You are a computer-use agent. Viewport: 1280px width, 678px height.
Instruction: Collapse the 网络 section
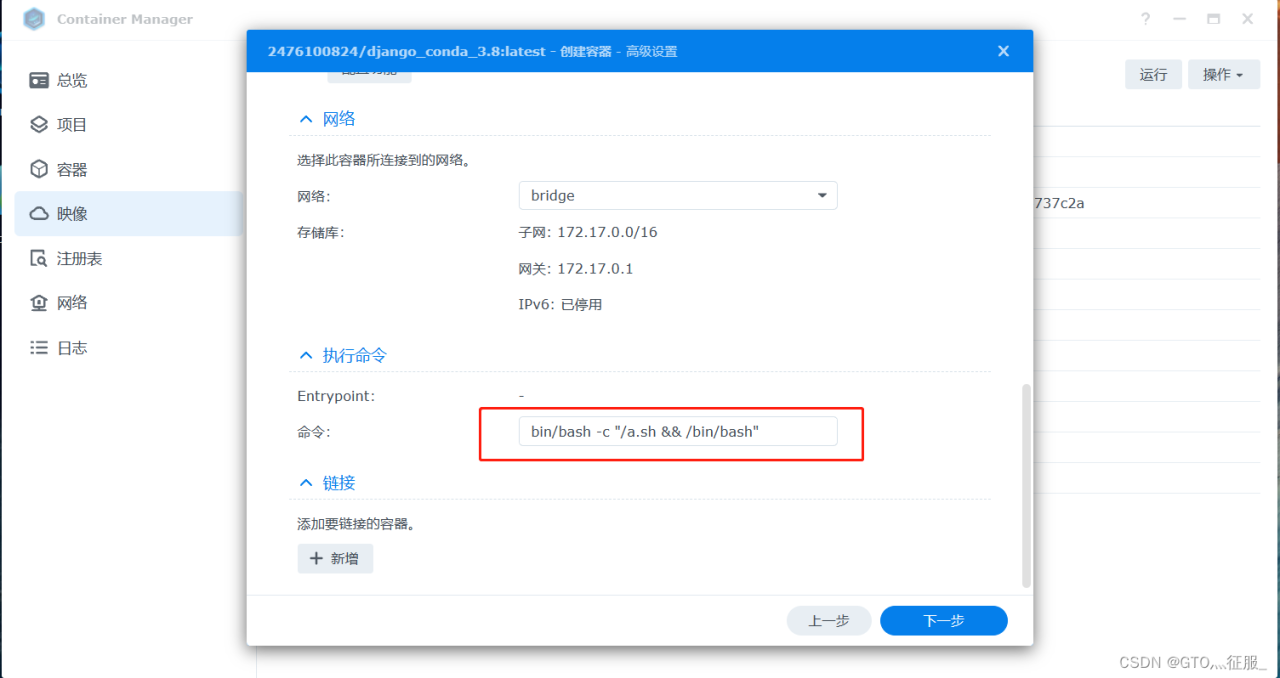[306, 119]
